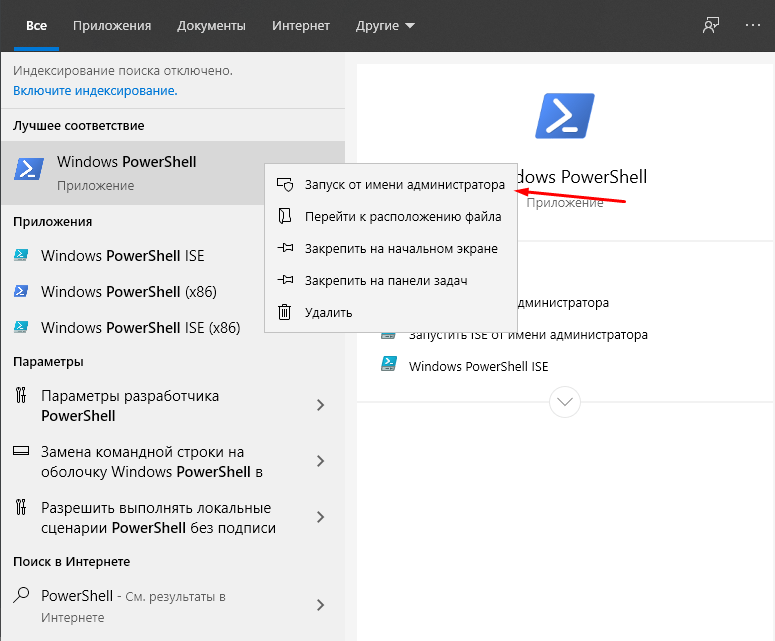Click the pin icon beside панели задач
This screenshot has width=775, height=641.
pyautogui.click(x=285, y=280)
